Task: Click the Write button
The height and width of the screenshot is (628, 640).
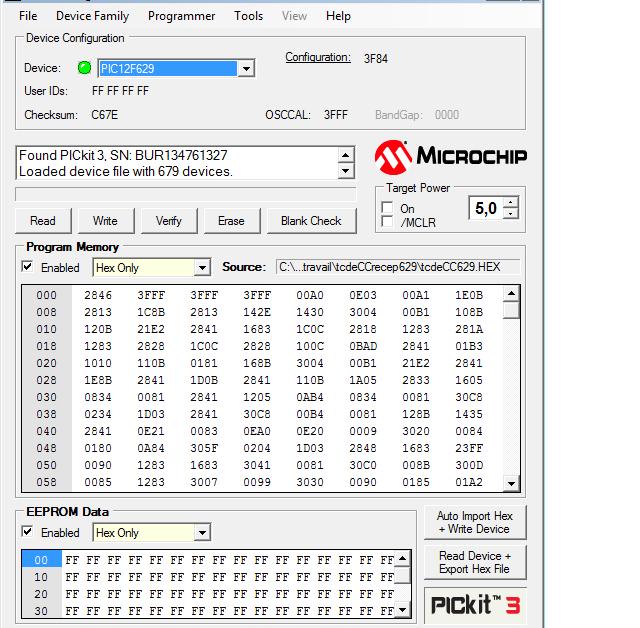Action: (x=106, y=221)
